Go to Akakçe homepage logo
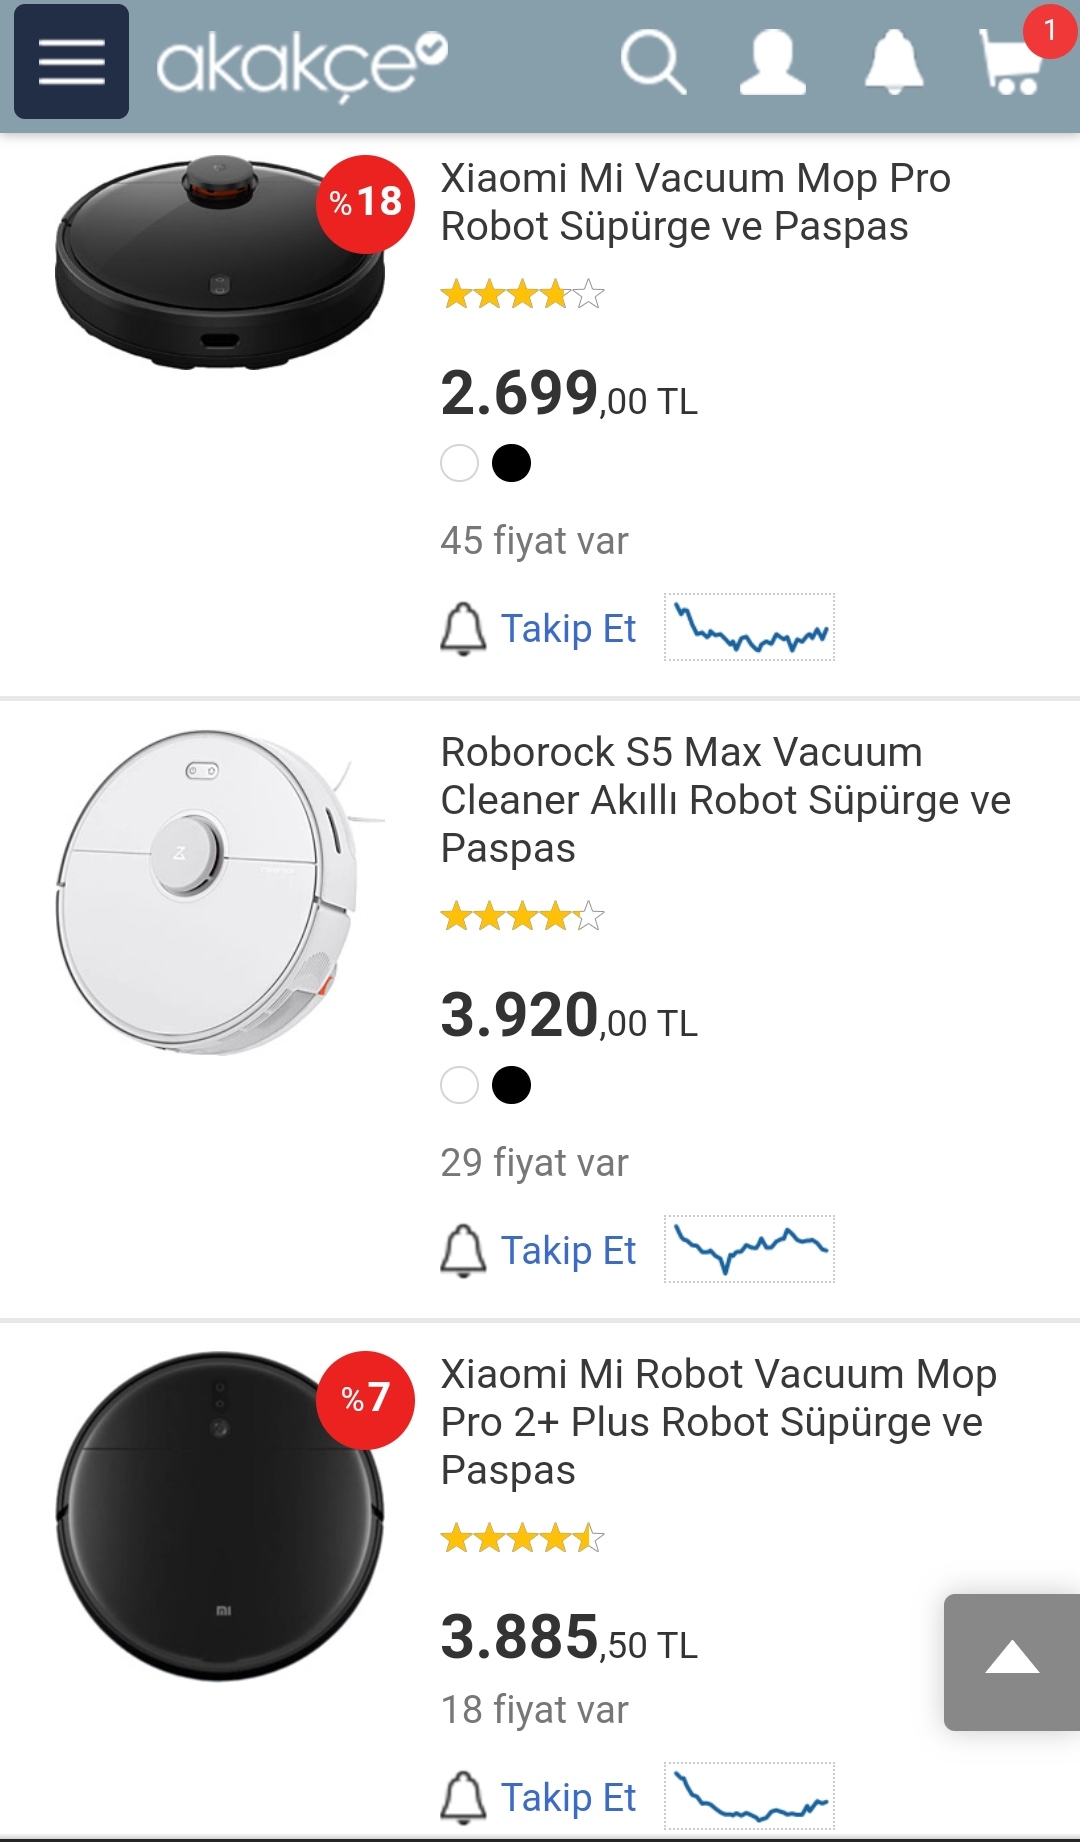Image resolution: width=1080 pixels, height=1842 pixels. (301, 64)
